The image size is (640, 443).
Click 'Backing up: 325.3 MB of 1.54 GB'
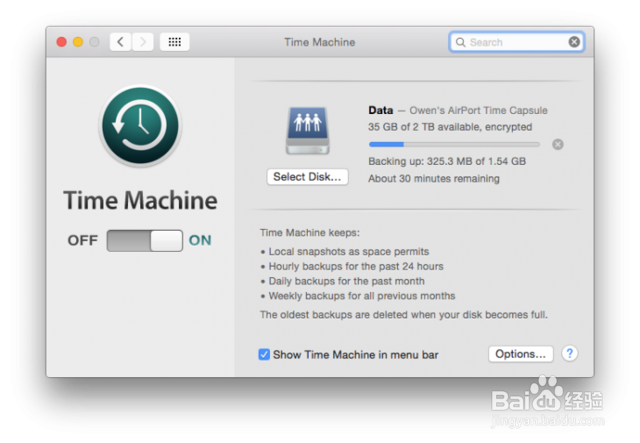[447, 161]
